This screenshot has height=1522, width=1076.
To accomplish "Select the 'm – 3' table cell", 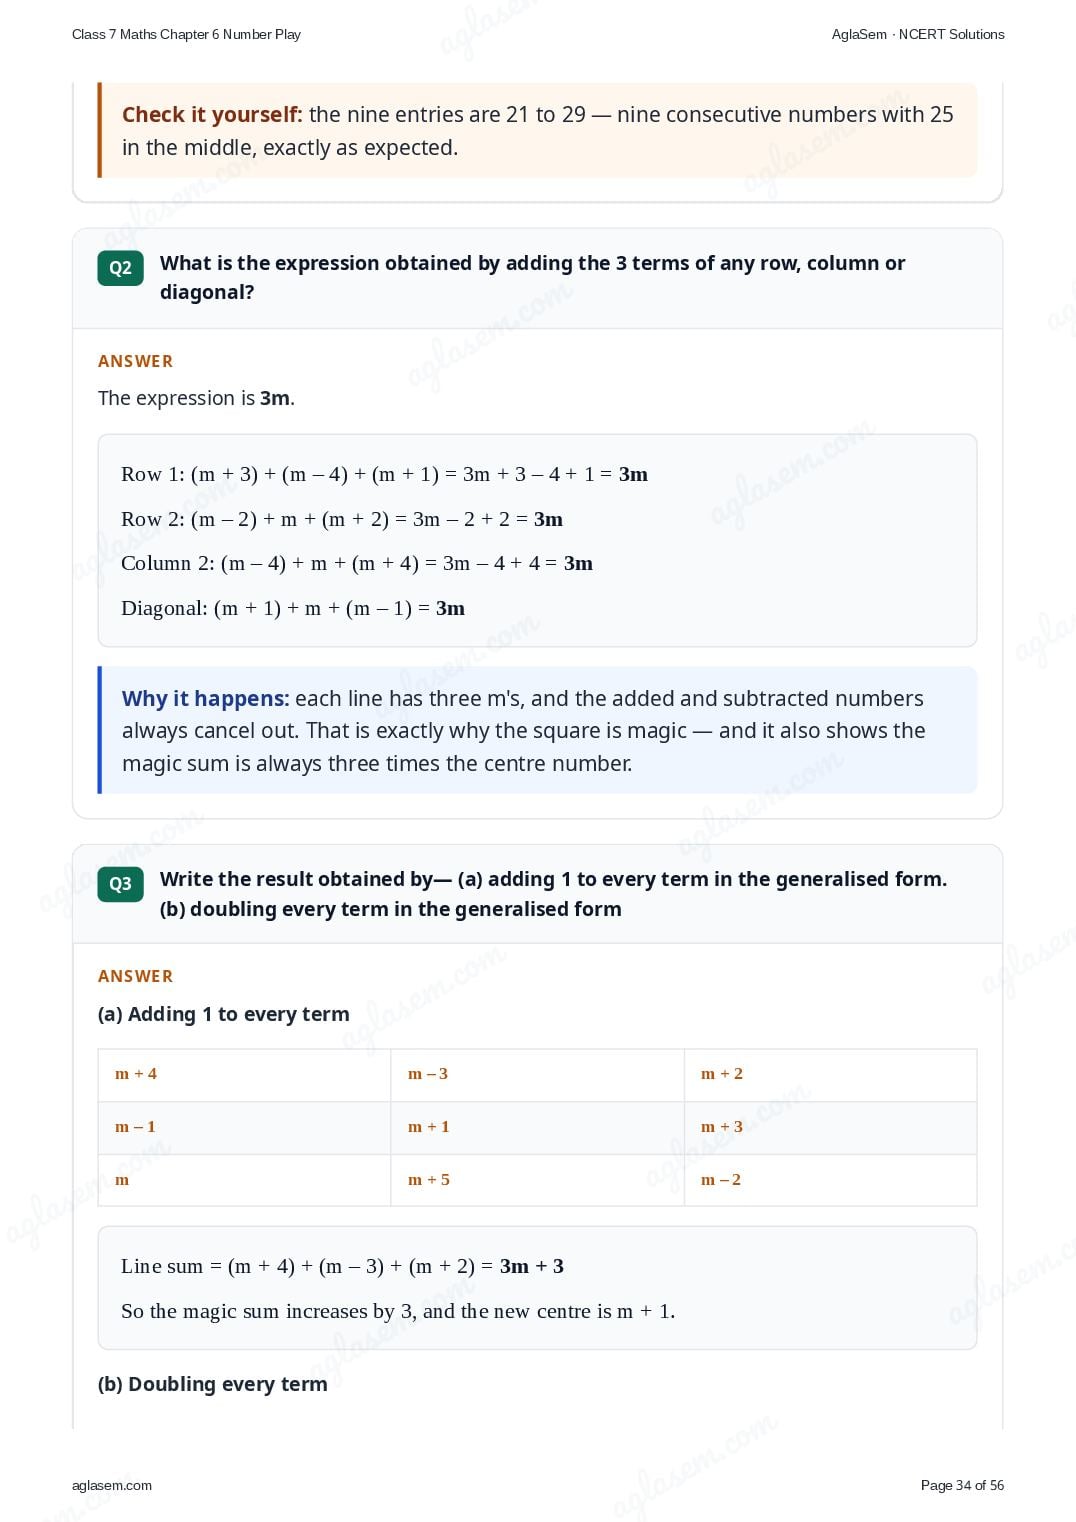I will pos(537,1075).
